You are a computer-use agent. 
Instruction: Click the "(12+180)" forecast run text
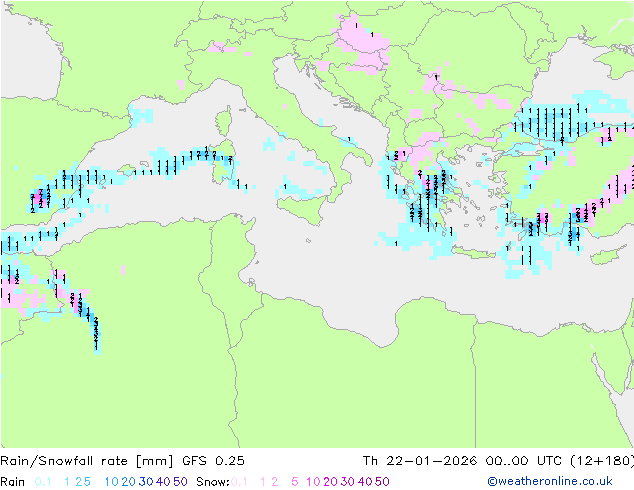[x=602, y=461]
